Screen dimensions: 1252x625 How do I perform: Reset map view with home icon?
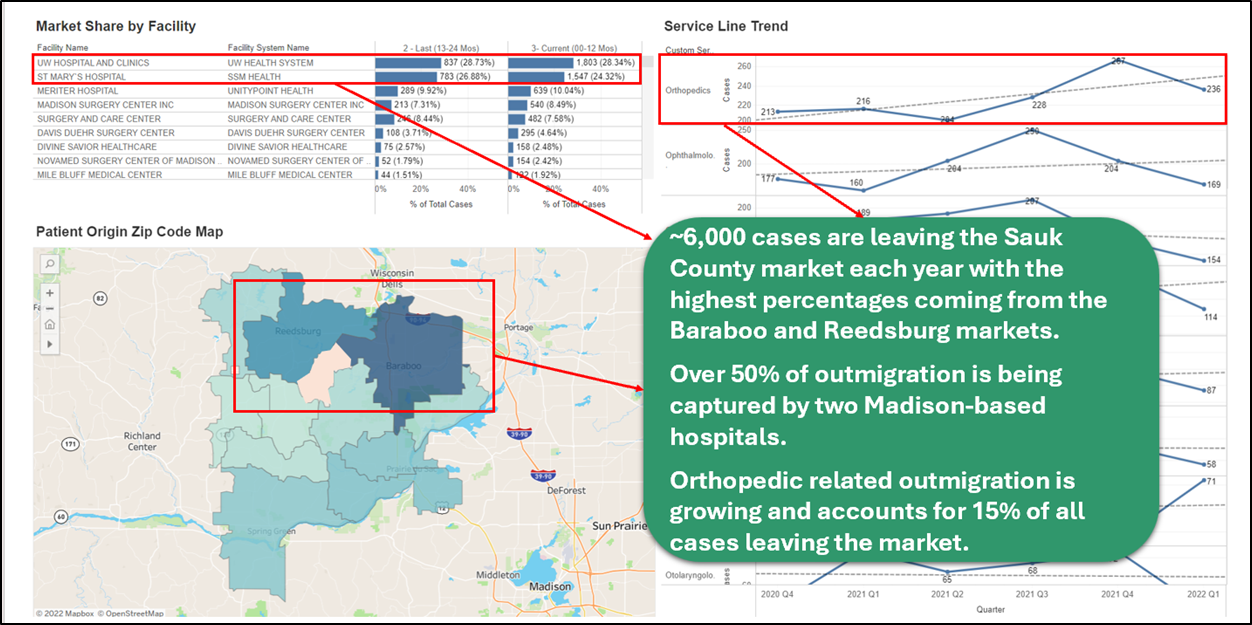pyautogui.click(x=50, y=325)
